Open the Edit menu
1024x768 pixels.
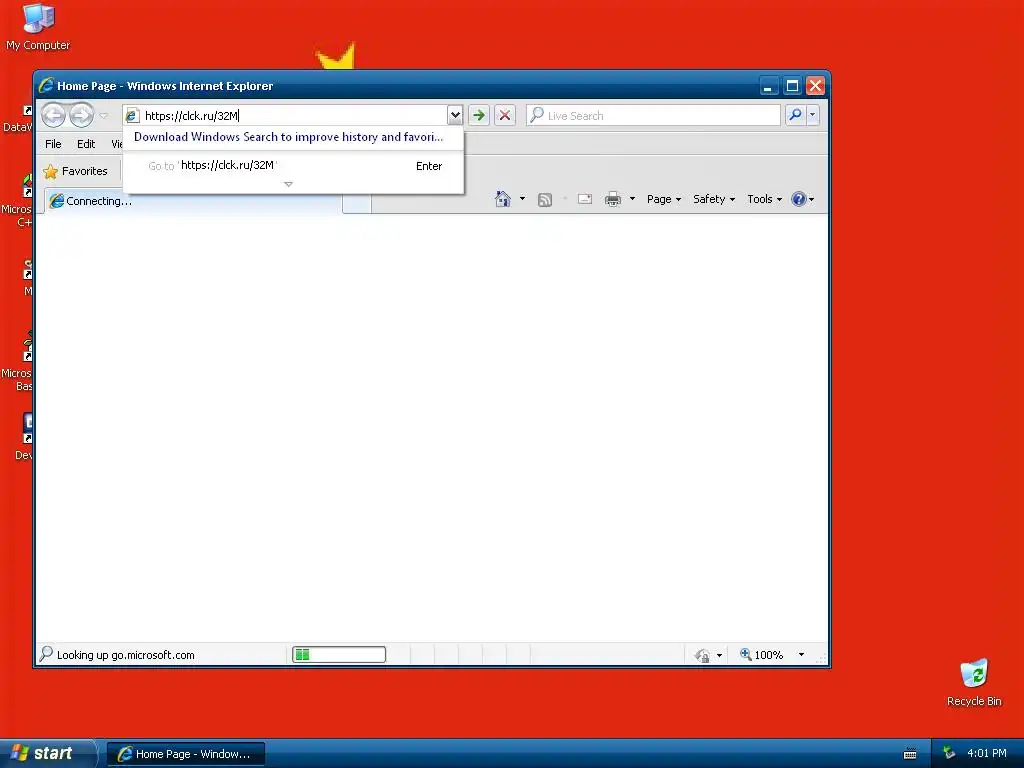[x=86, y=144]
